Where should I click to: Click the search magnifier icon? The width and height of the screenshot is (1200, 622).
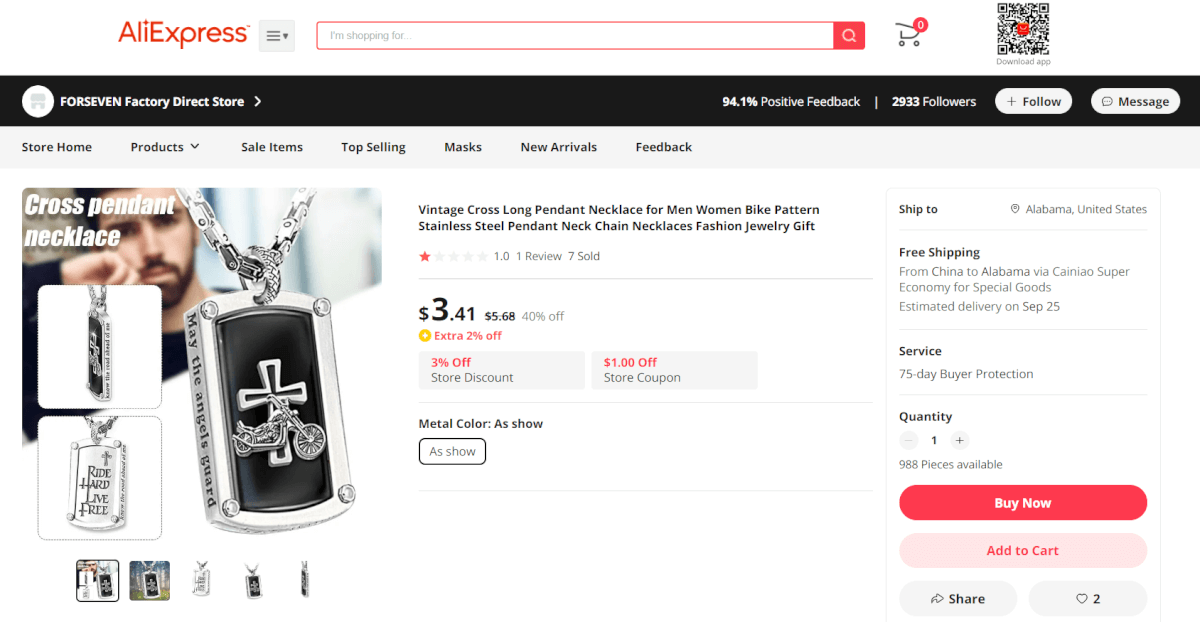click(x=849, y=36)
